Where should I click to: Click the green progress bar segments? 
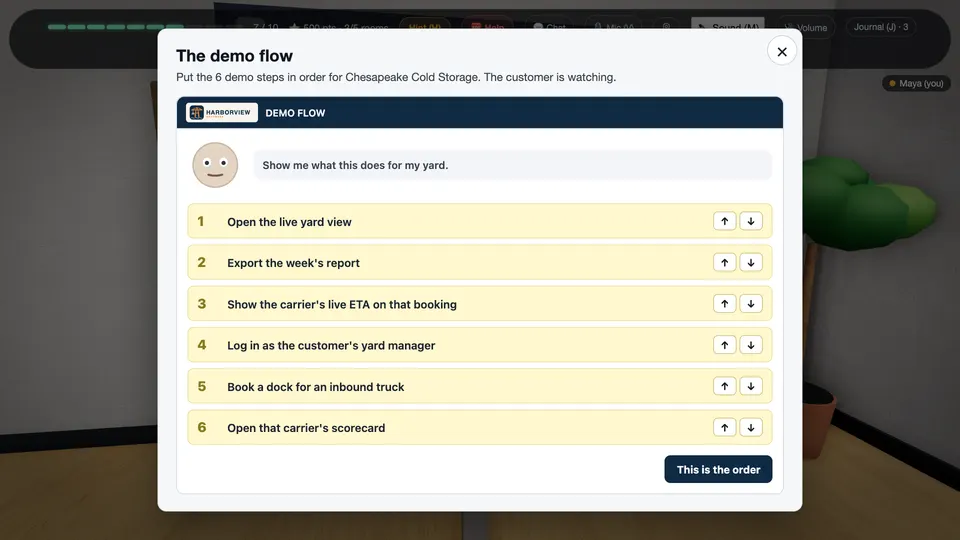click(x=116, y=27)
